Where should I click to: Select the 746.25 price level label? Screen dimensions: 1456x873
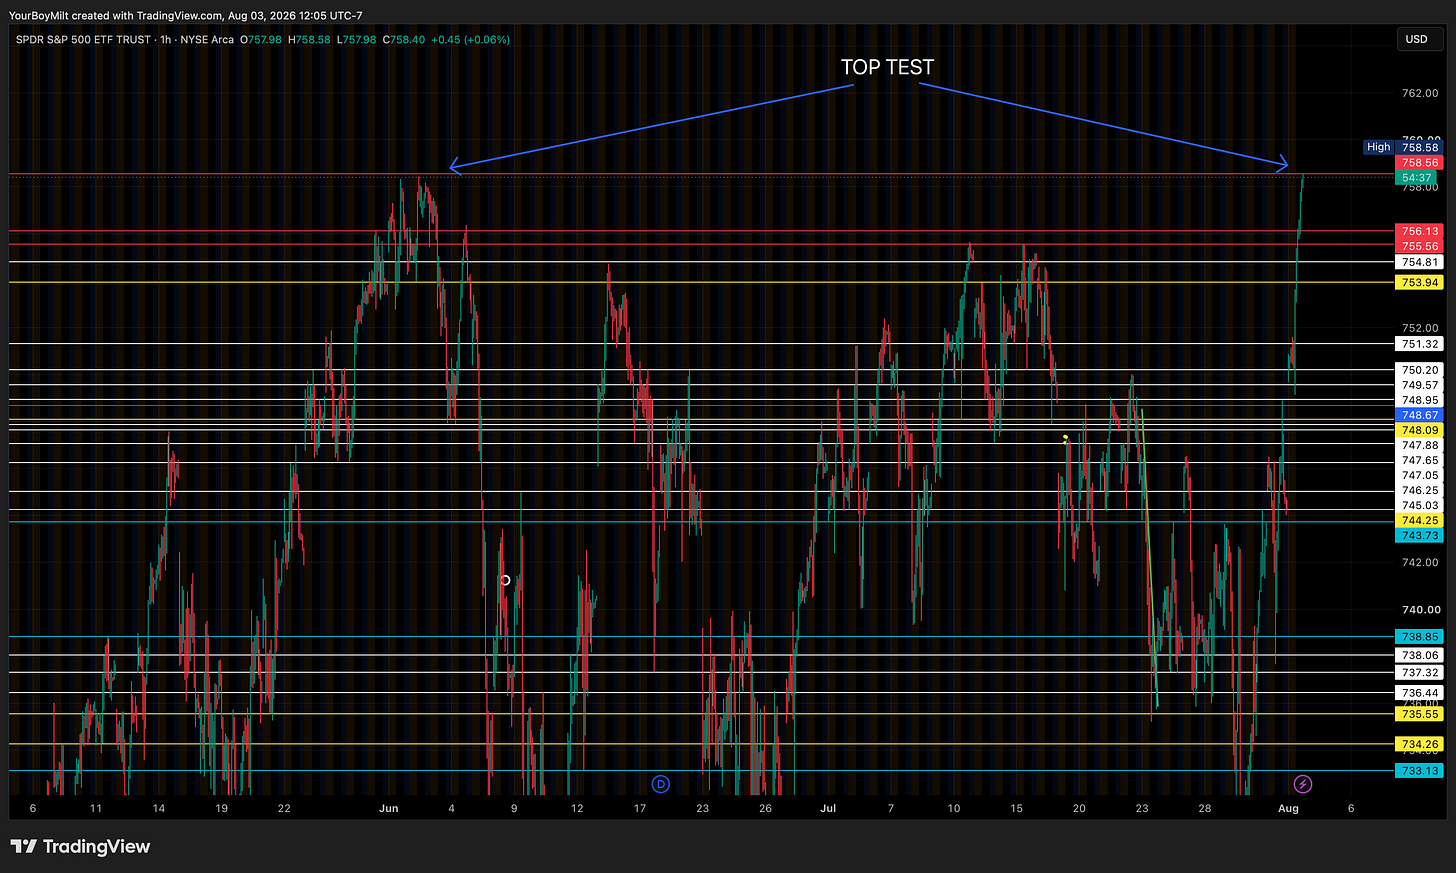(1420, 490)
